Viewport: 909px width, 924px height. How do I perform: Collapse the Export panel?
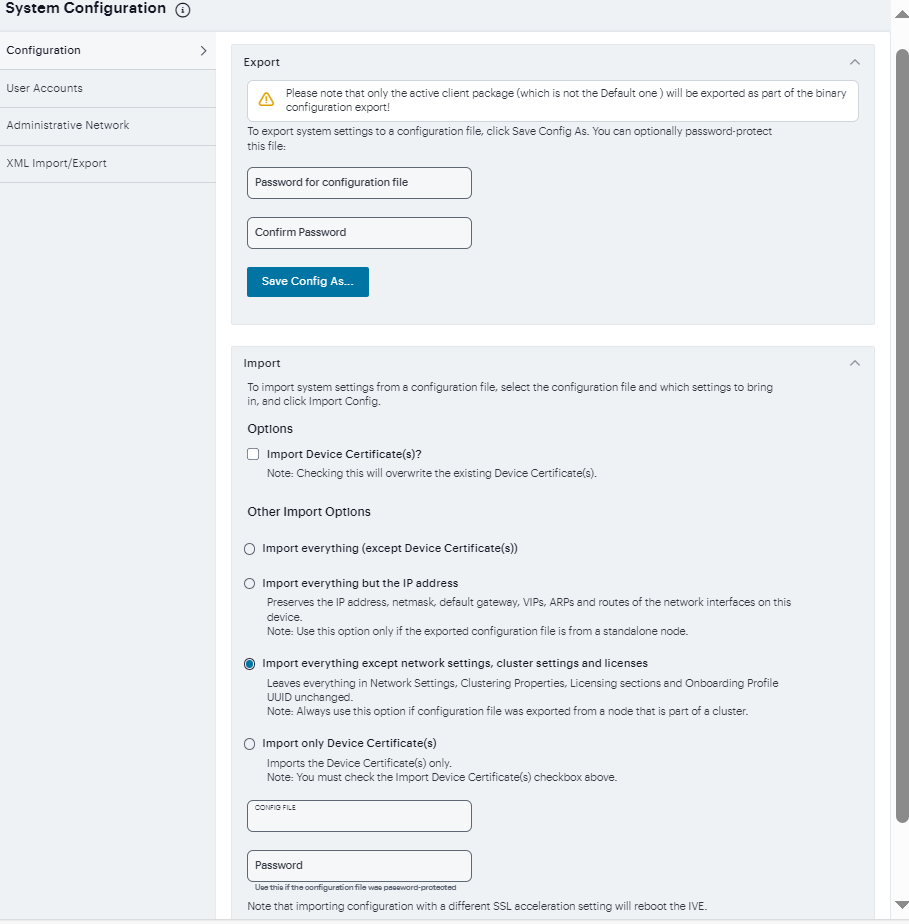[855, 62]
